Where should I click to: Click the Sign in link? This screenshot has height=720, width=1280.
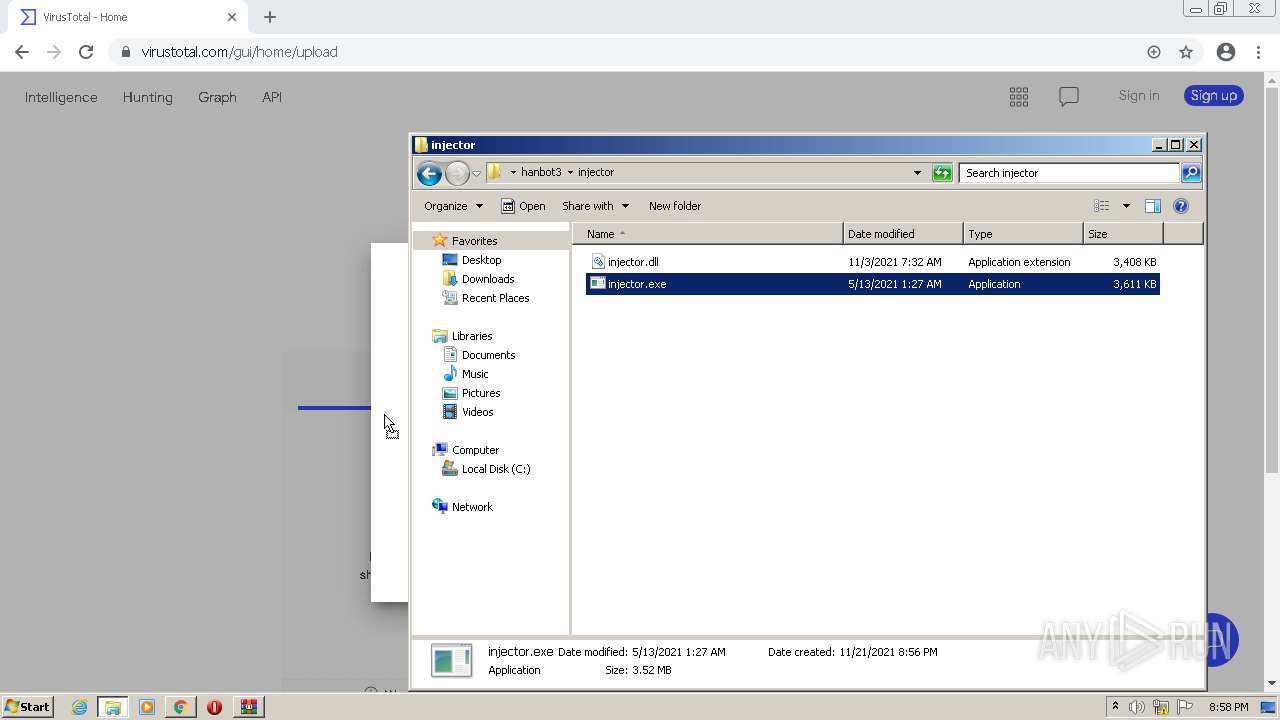[1139, 96]
